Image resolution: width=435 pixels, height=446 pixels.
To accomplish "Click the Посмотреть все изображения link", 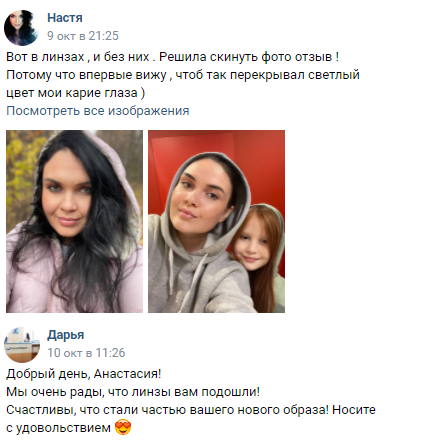I will (x=98, y=111).
